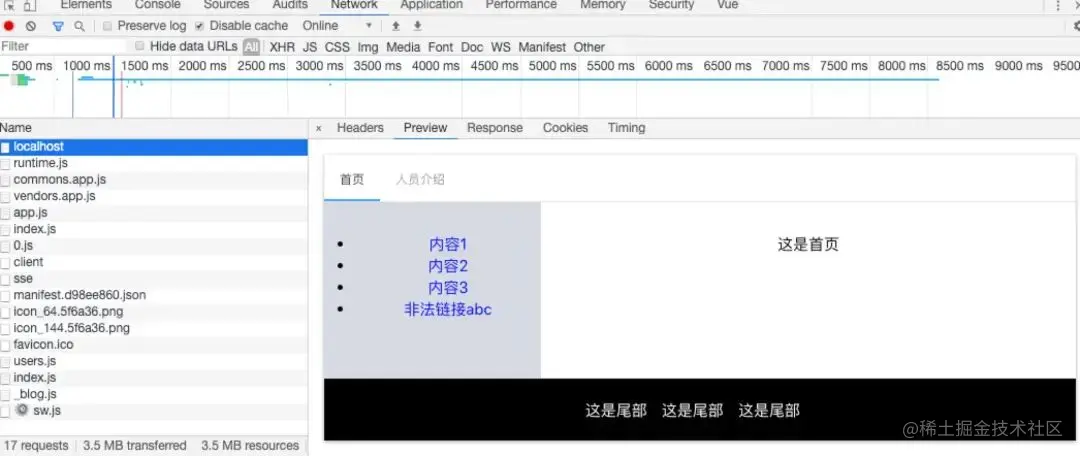Filter requests by Other
Viewport: 1080px width, 456px height.
point(589,47)
